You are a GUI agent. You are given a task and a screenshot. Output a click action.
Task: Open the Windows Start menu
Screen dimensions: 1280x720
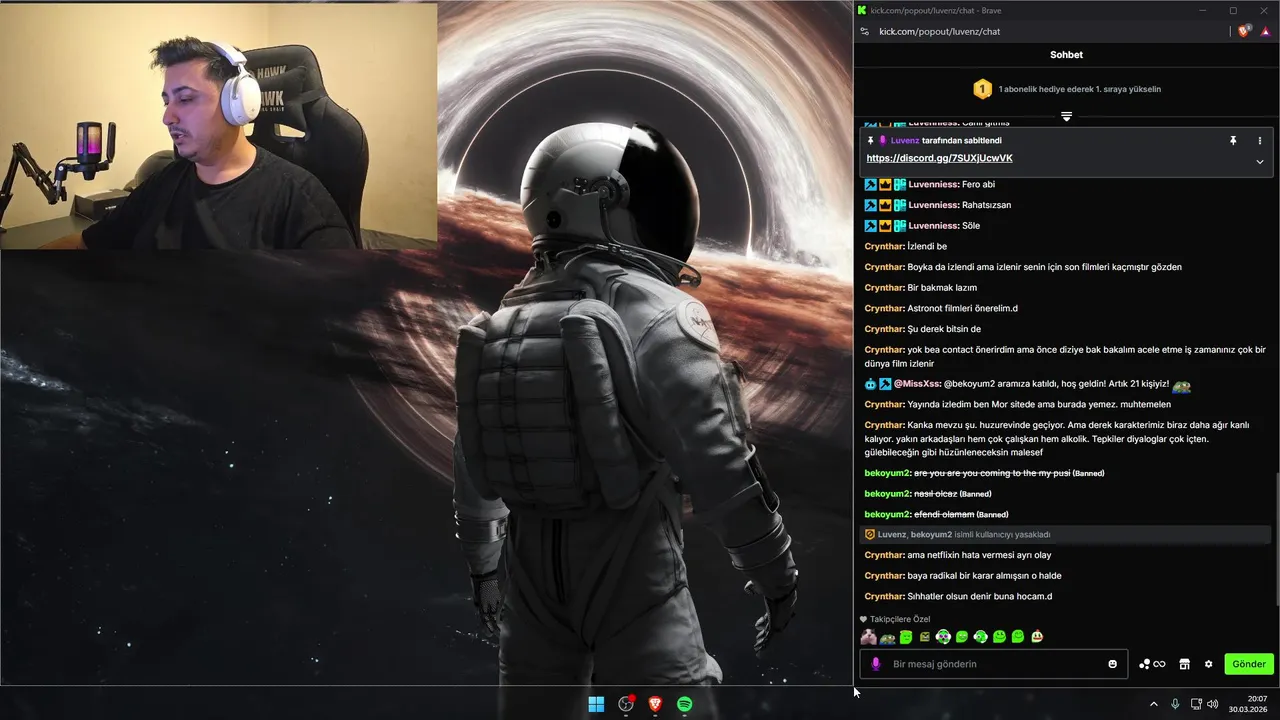click(596, 704)
